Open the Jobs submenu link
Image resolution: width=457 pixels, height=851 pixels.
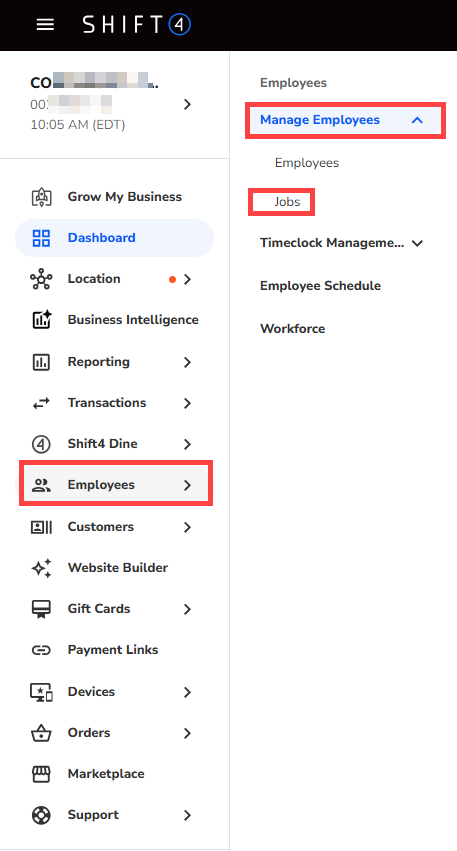[287, 202]
